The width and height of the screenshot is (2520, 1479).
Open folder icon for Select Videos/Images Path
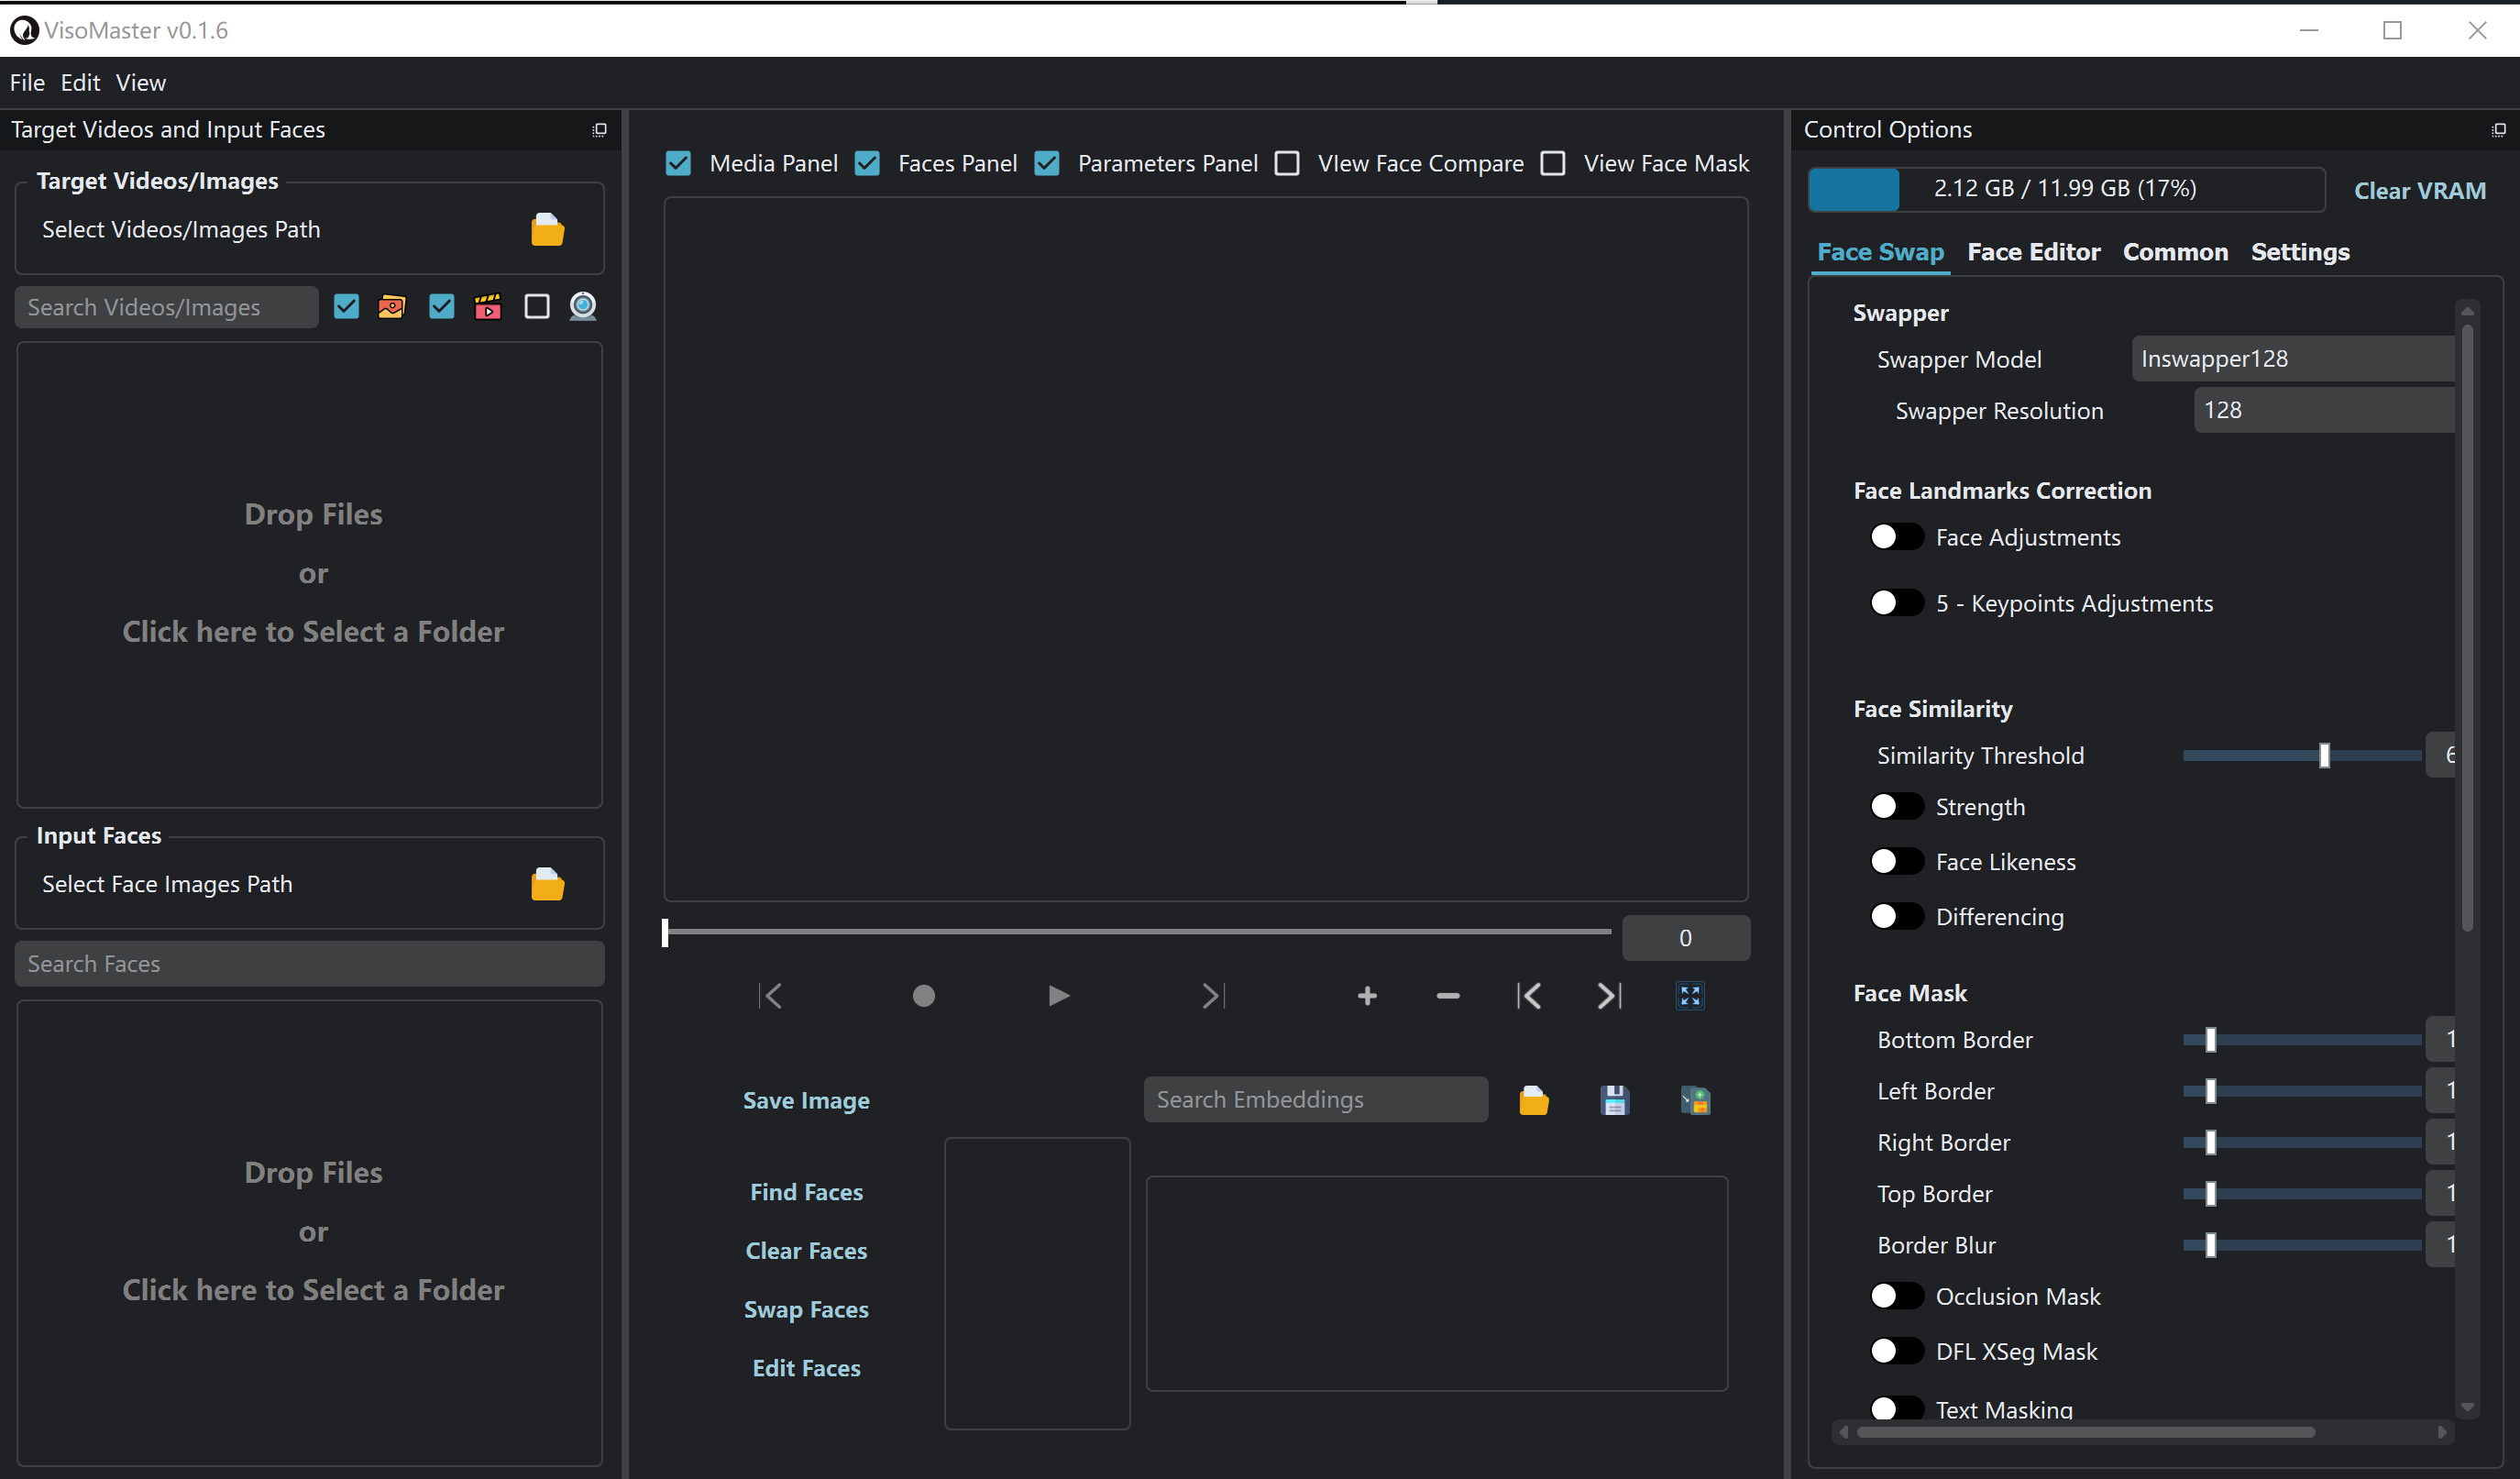[547, 230]
